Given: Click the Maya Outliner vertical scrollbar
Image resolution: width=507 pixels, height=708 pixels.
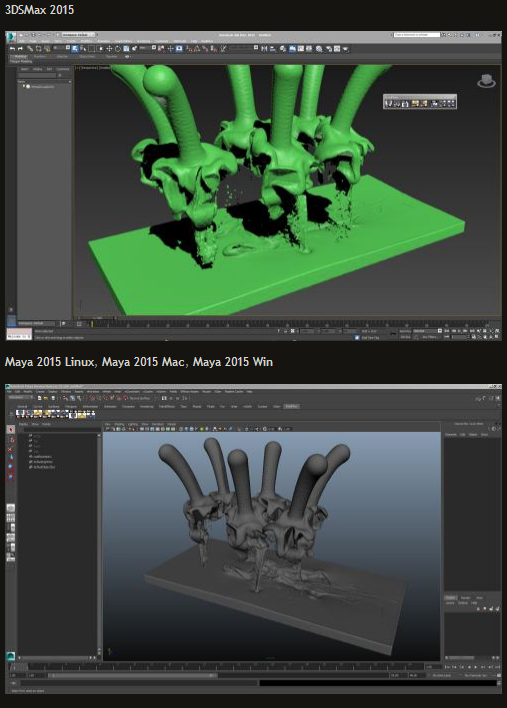Looking at the screenshot, I should 99,544.
